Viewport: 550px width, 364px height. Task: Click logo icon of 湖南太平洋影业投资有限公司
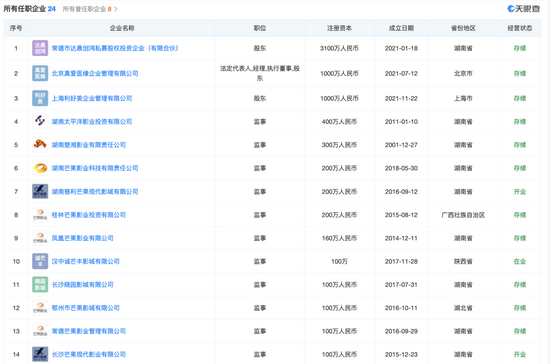coord(40,121)
